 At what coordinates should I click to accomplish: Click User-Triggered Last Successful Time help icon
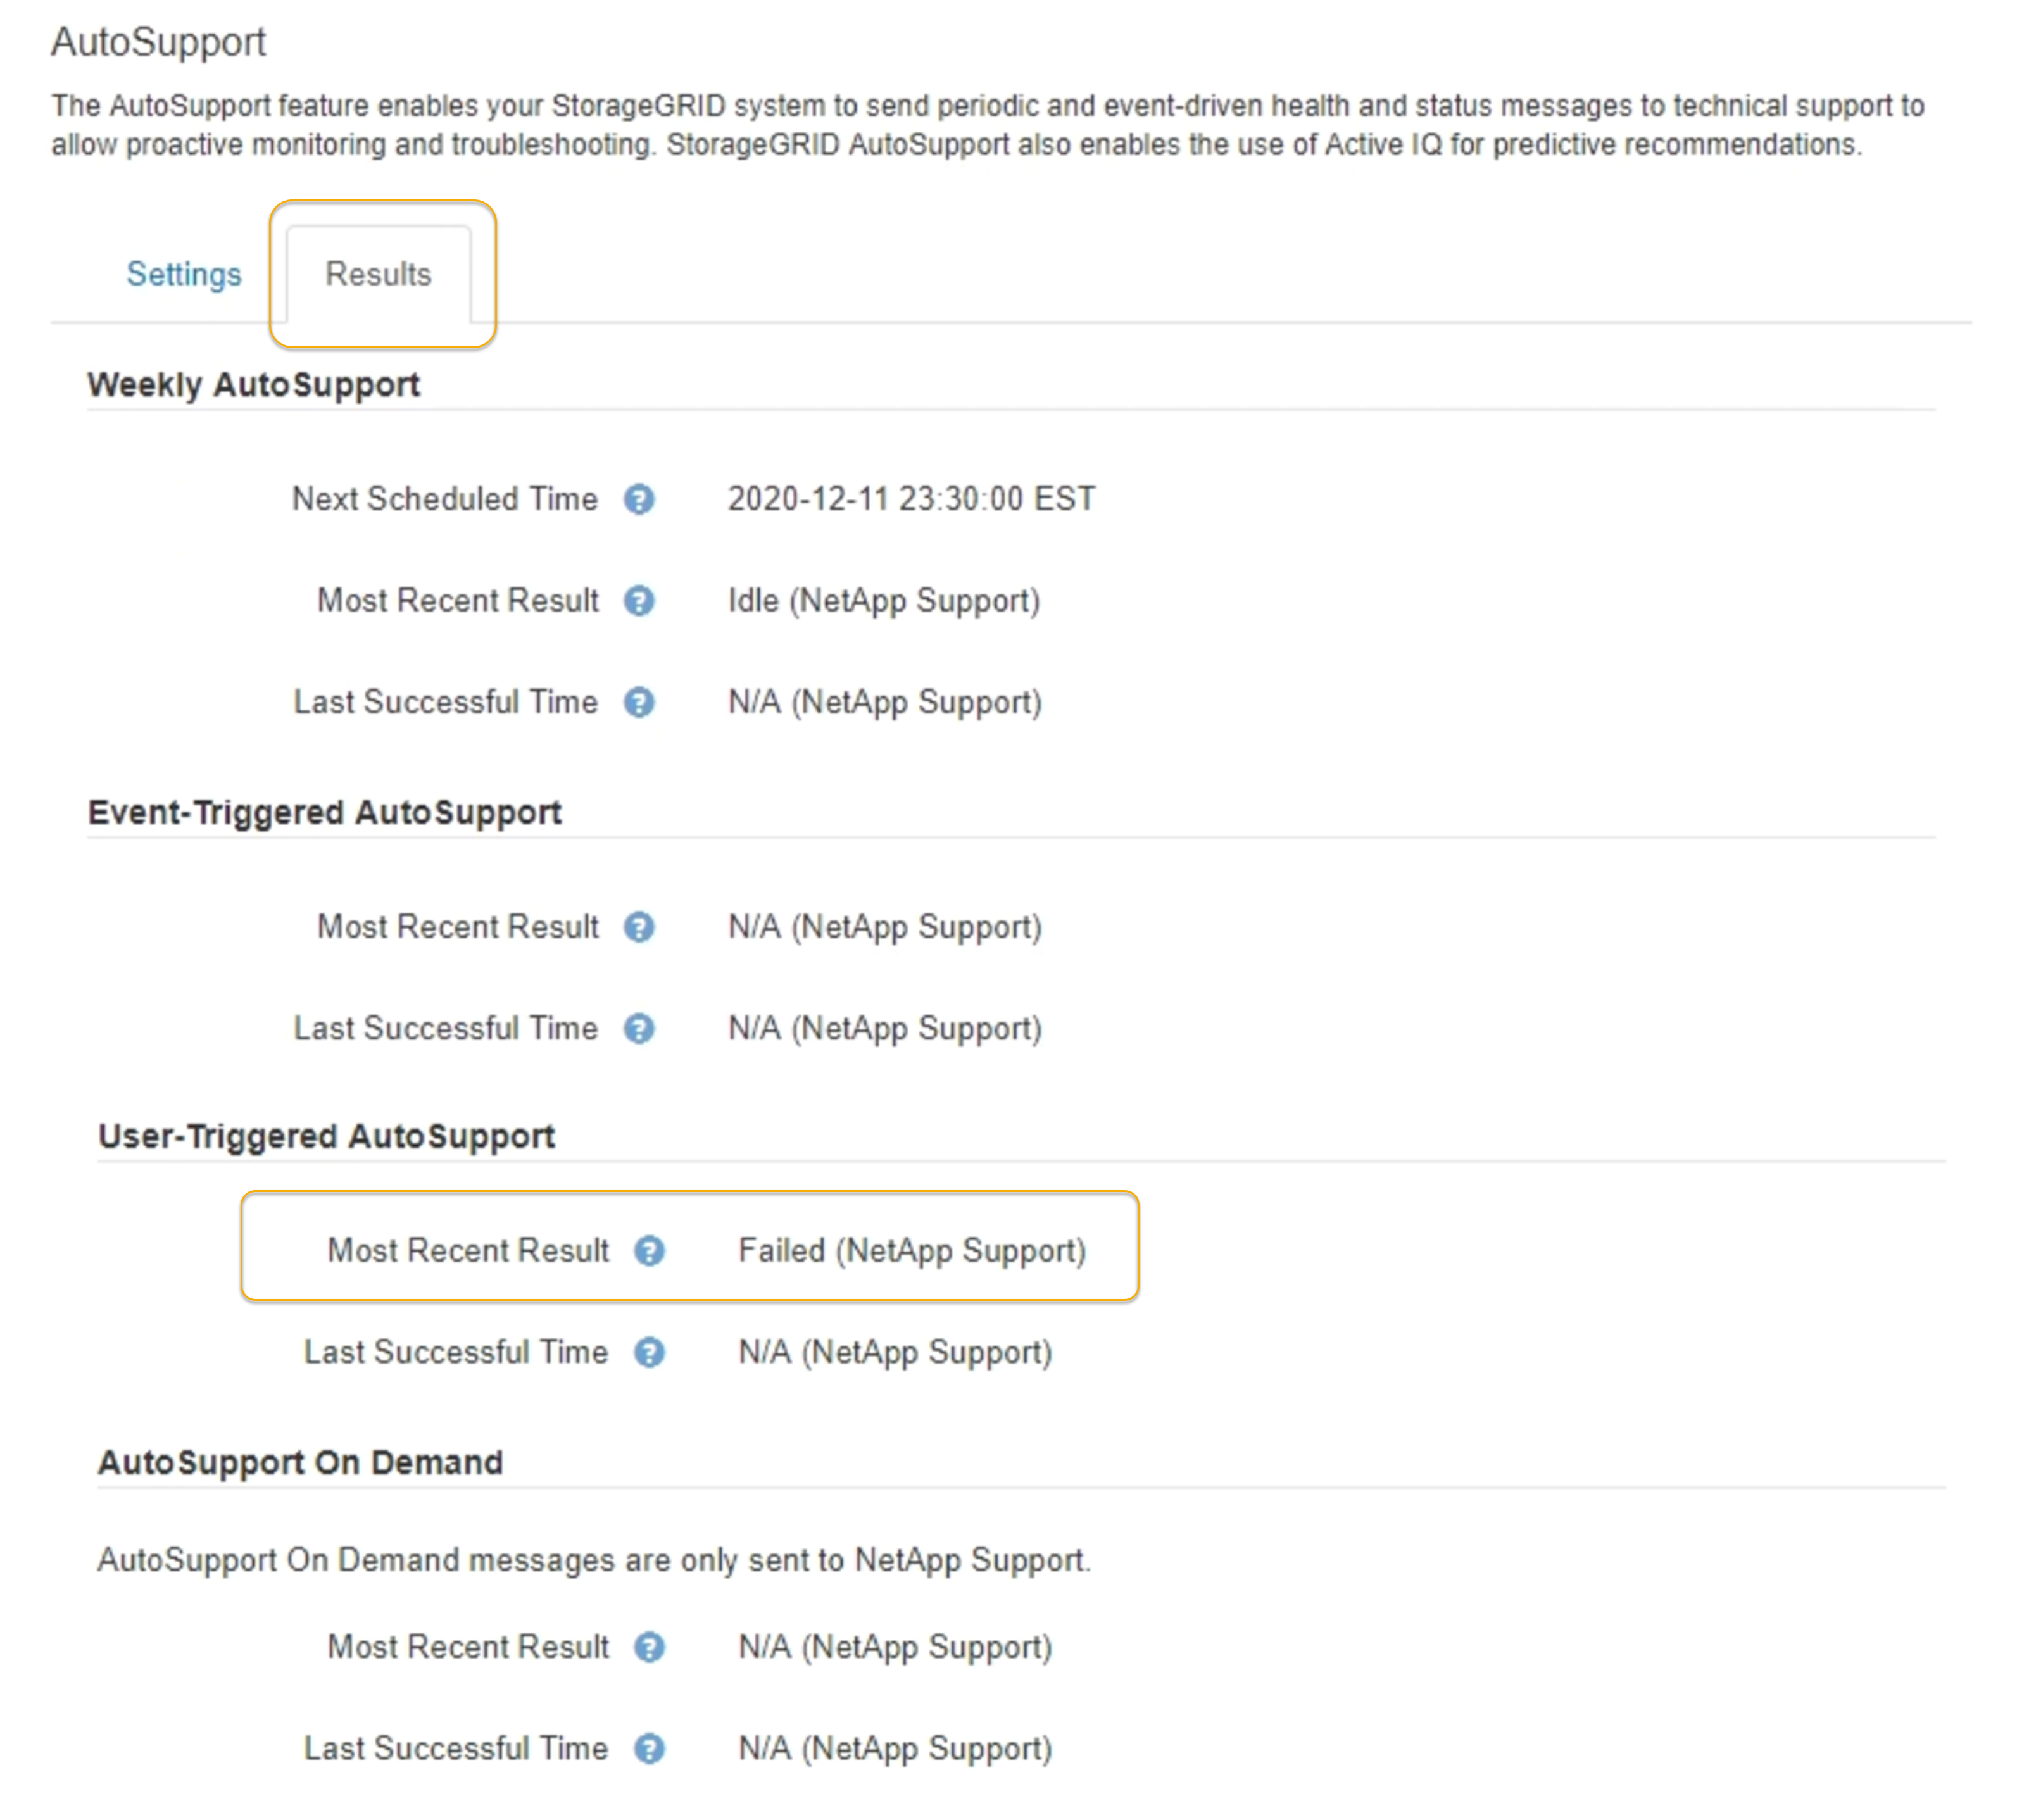(649, 1352)
